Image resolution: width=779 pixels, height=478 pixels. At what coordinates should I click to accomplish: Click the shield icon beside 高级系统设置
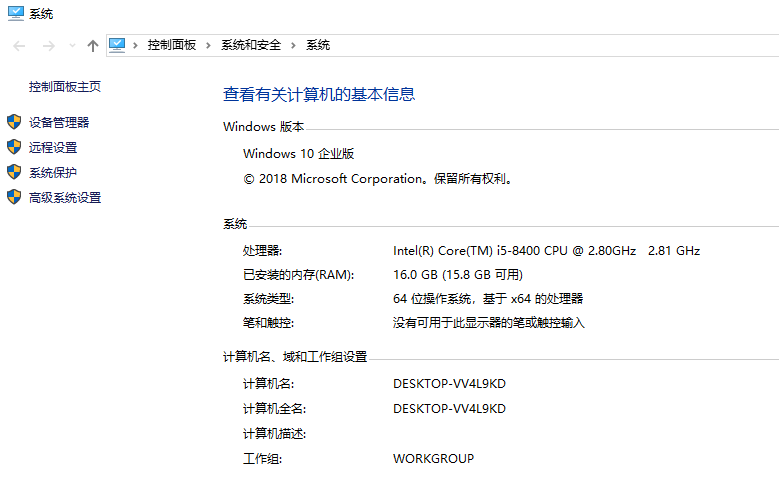pyautogui.click(x=14, y=197)
